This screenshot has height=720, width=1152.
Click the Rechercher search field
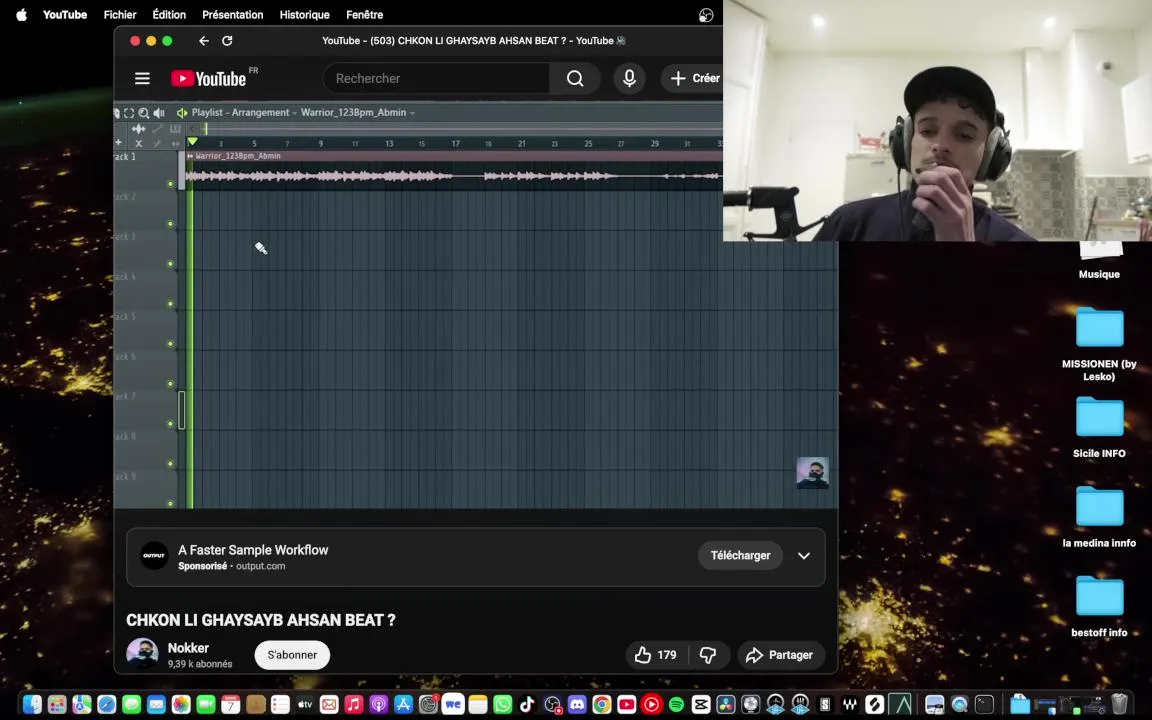click(x=436, y=78)
